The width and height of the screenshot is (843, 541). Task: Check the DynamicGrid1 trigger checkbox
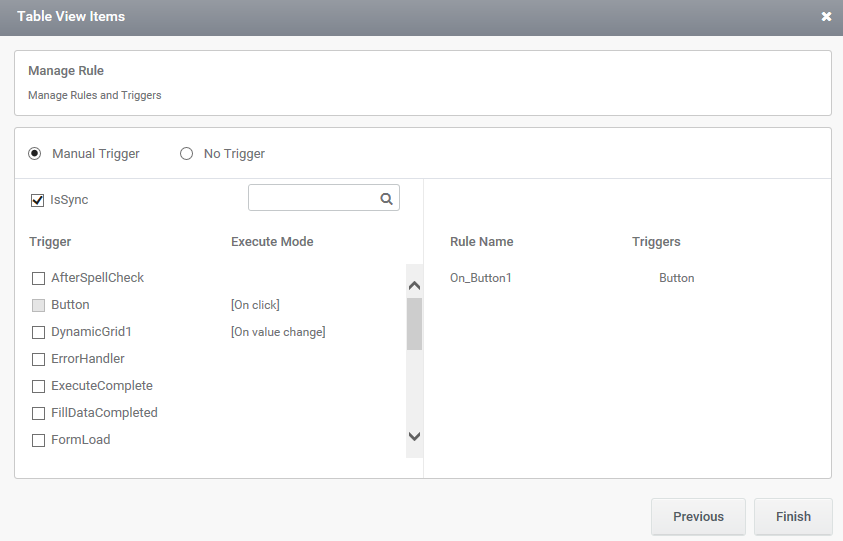click(38, 332)
